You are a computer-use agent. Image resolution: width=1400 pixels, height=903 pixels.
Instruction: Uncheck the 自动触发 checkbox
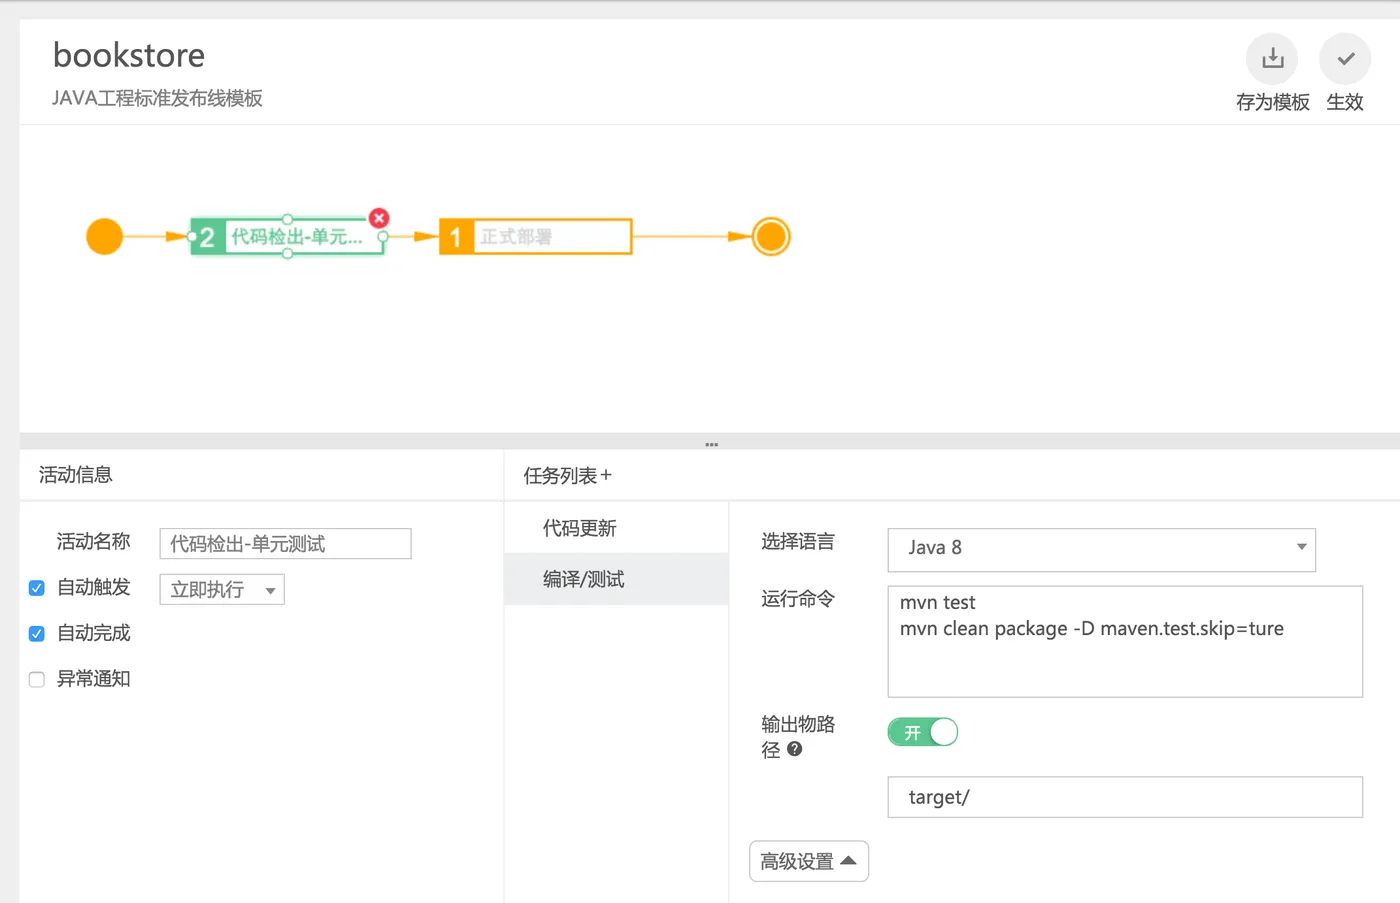[x=37, y=588]
